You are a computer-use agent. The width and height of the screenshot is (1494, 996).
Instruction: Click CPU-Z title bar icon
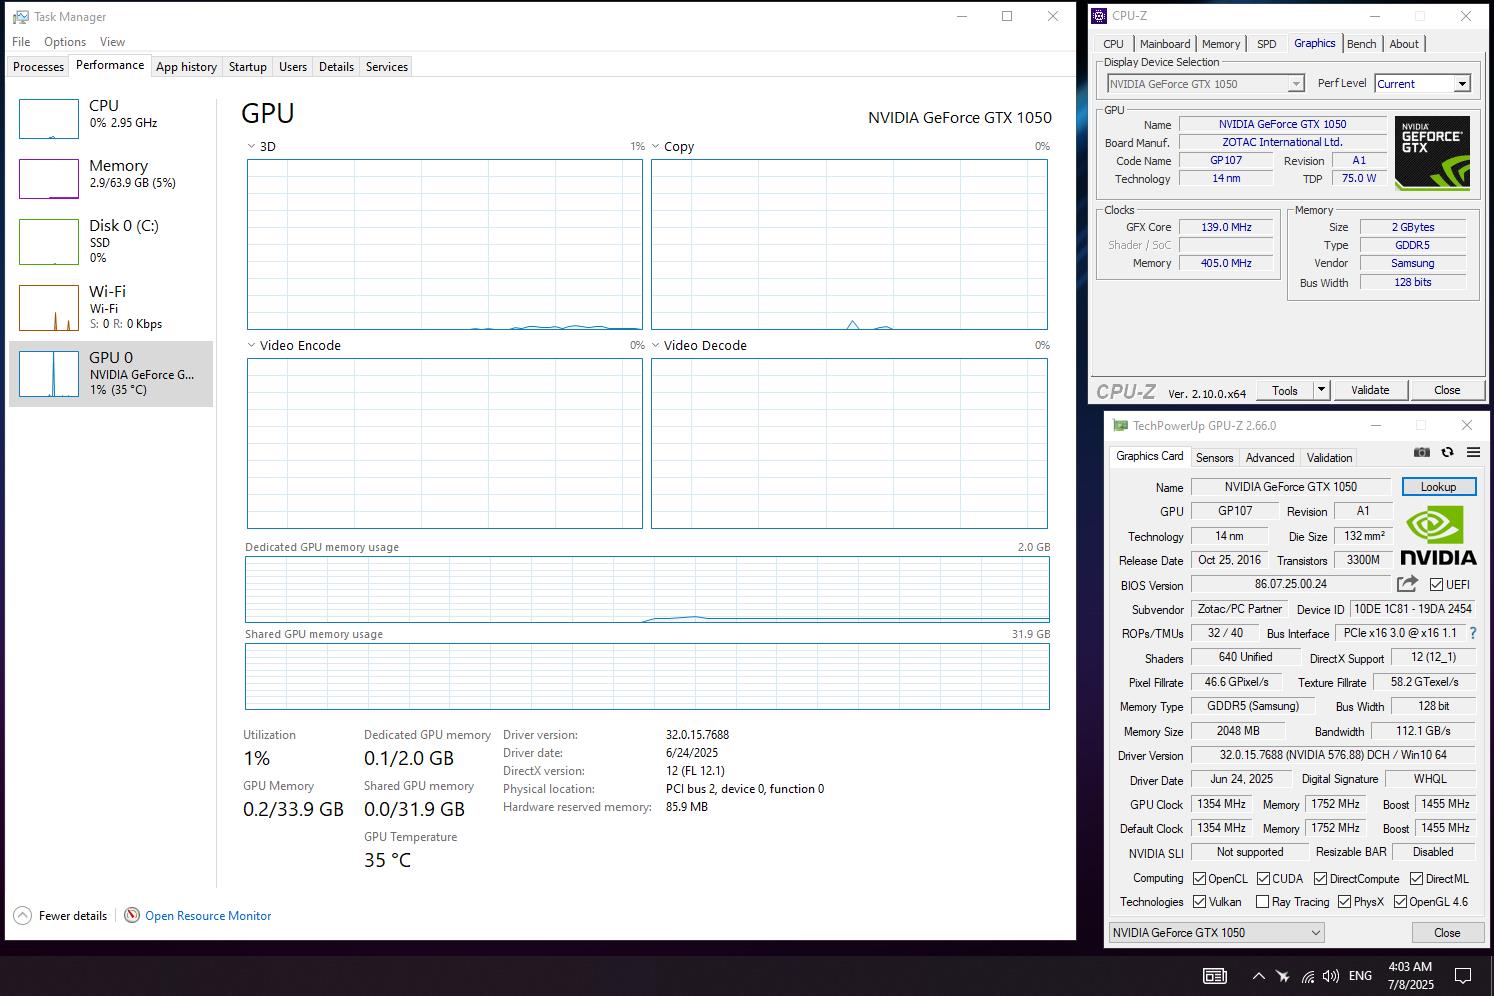pos(1099,16)
